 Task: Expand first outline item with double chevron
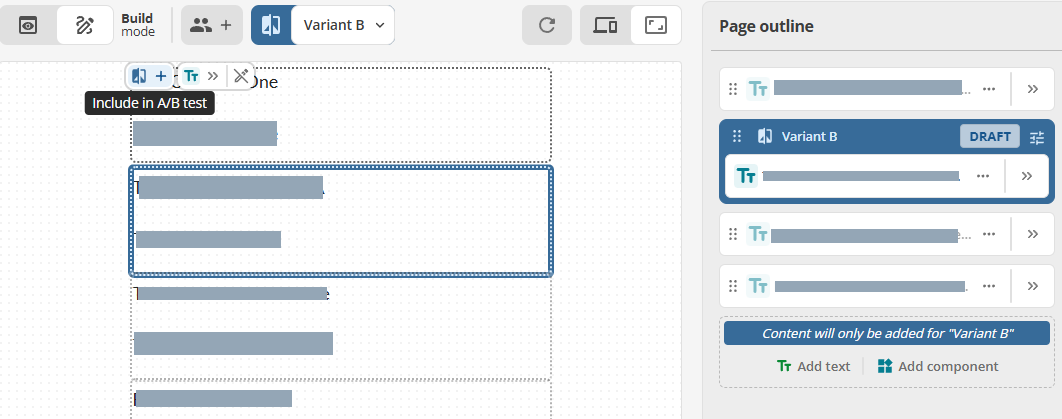pyautogui.click(x=1033, y=89)
